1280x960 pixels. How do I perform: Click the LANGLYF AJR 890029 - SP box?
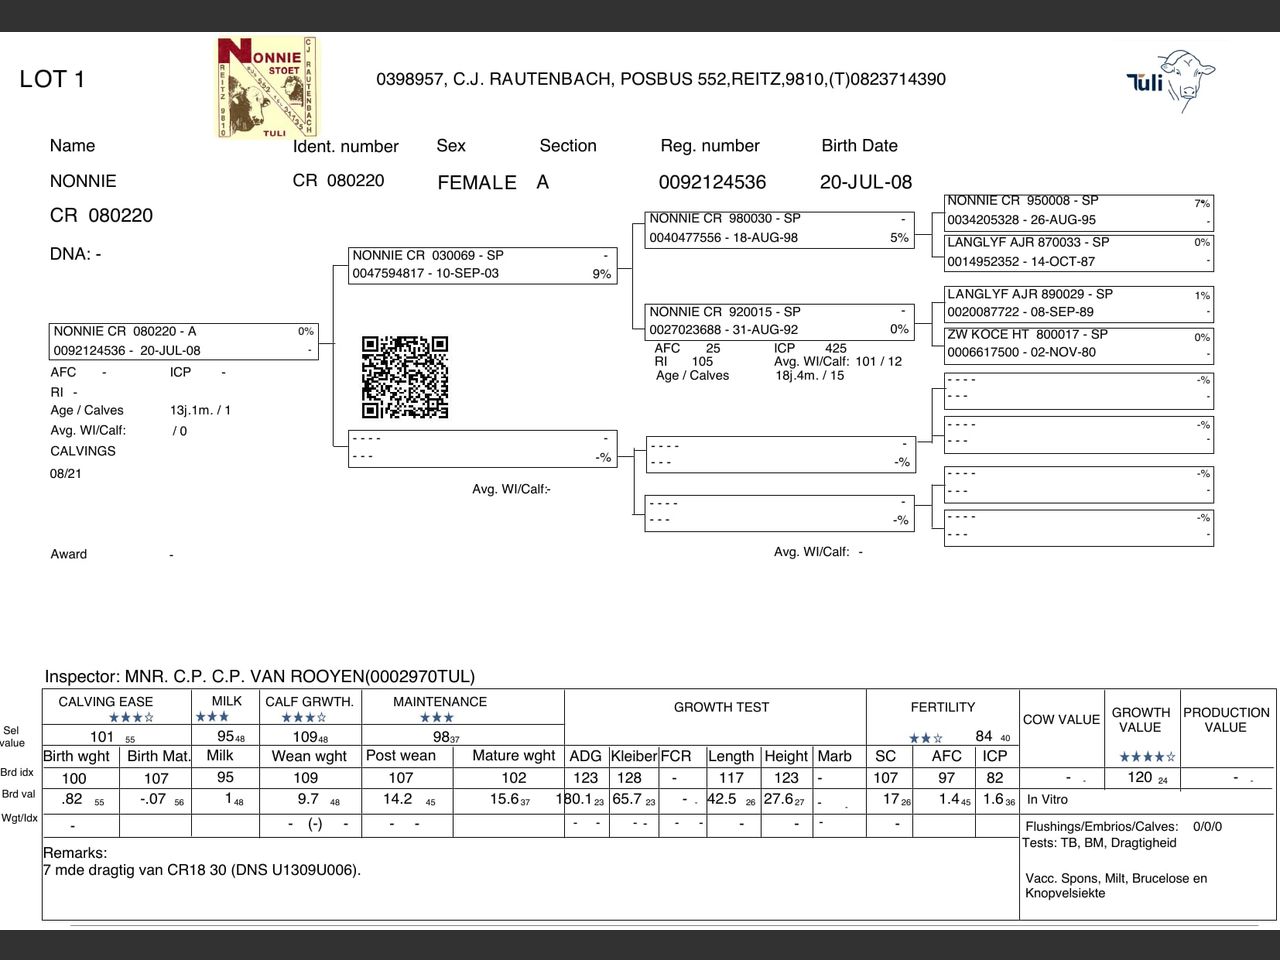click(1079, 303)
